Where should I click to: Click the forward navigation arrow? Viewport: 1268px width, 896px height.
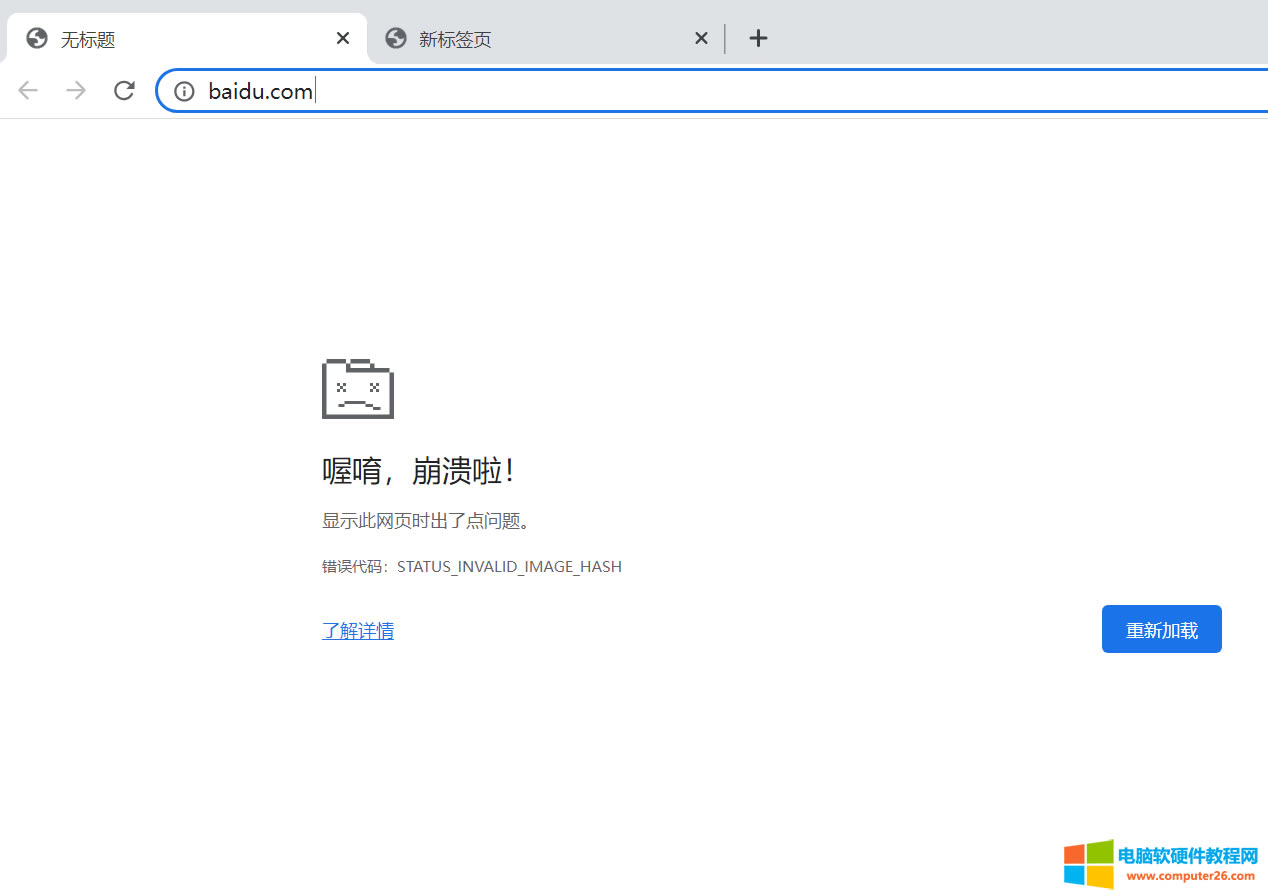point(75,90)
